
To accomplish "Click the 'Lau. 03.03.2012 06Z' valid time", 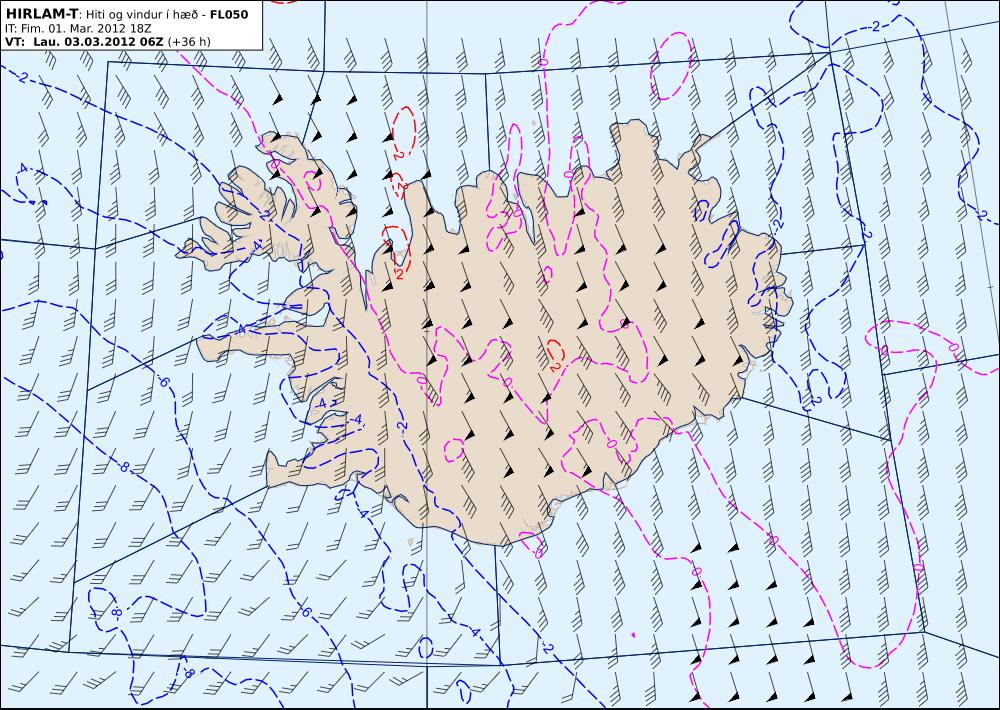I will 98,41.
